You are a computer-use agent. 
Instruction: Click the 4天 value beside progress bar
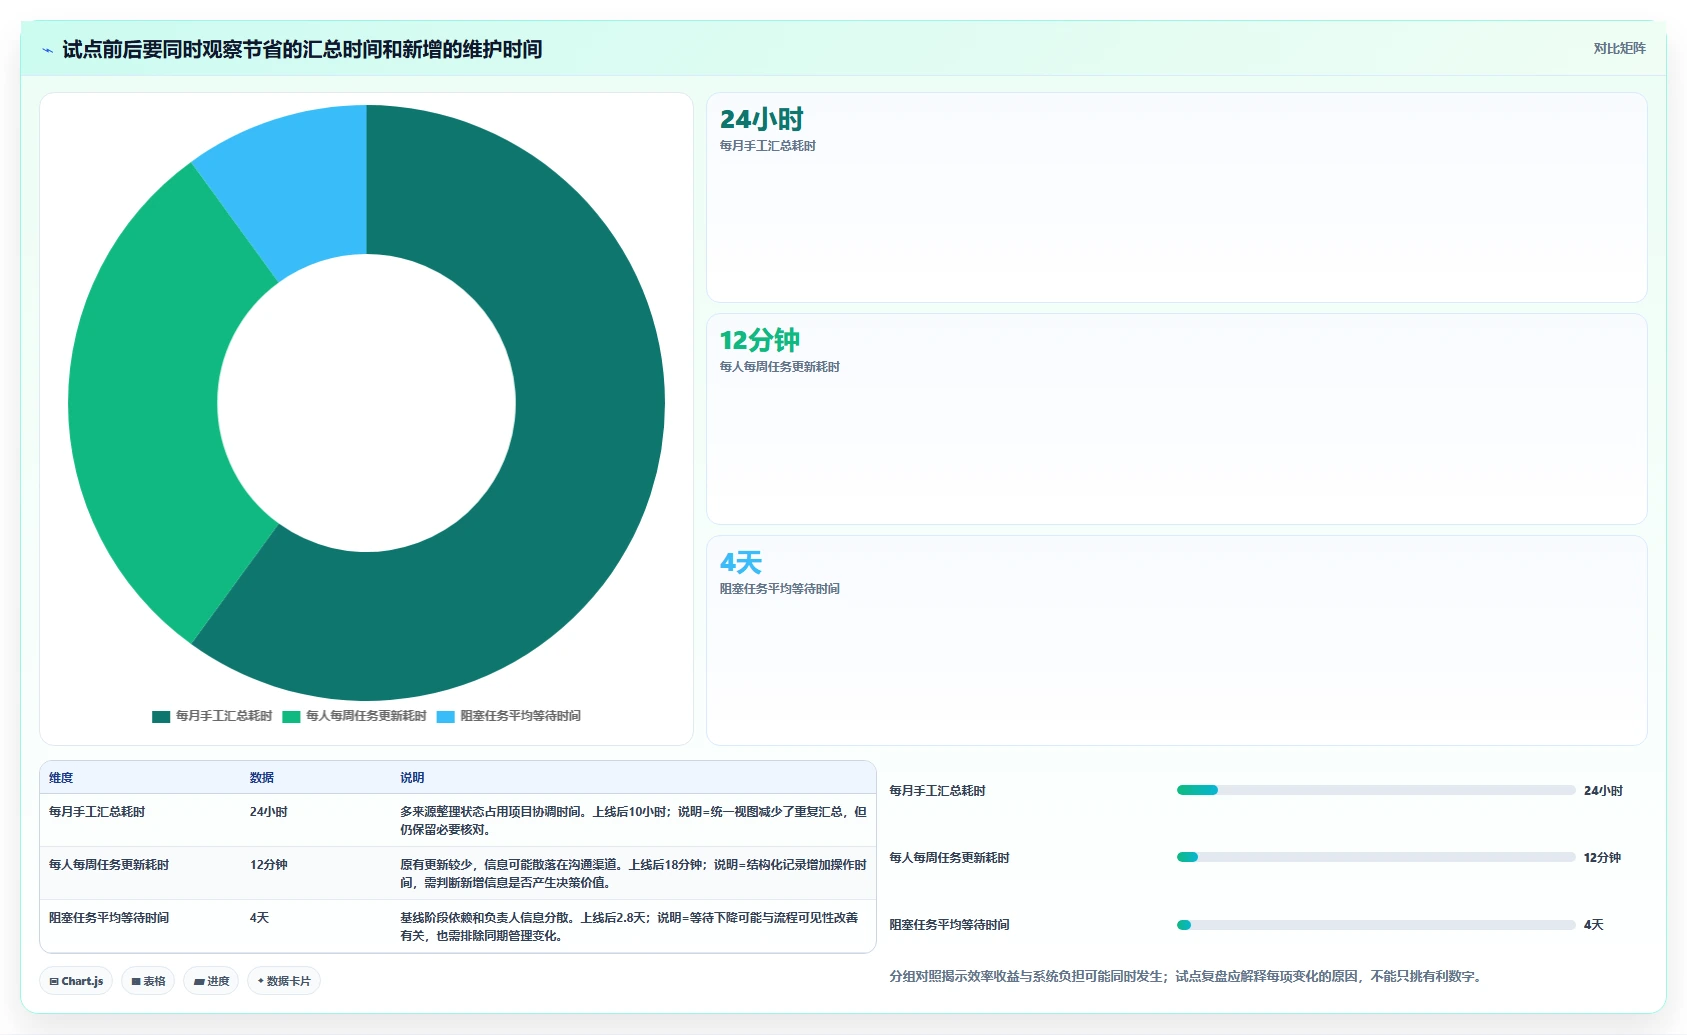[1594, 925]
